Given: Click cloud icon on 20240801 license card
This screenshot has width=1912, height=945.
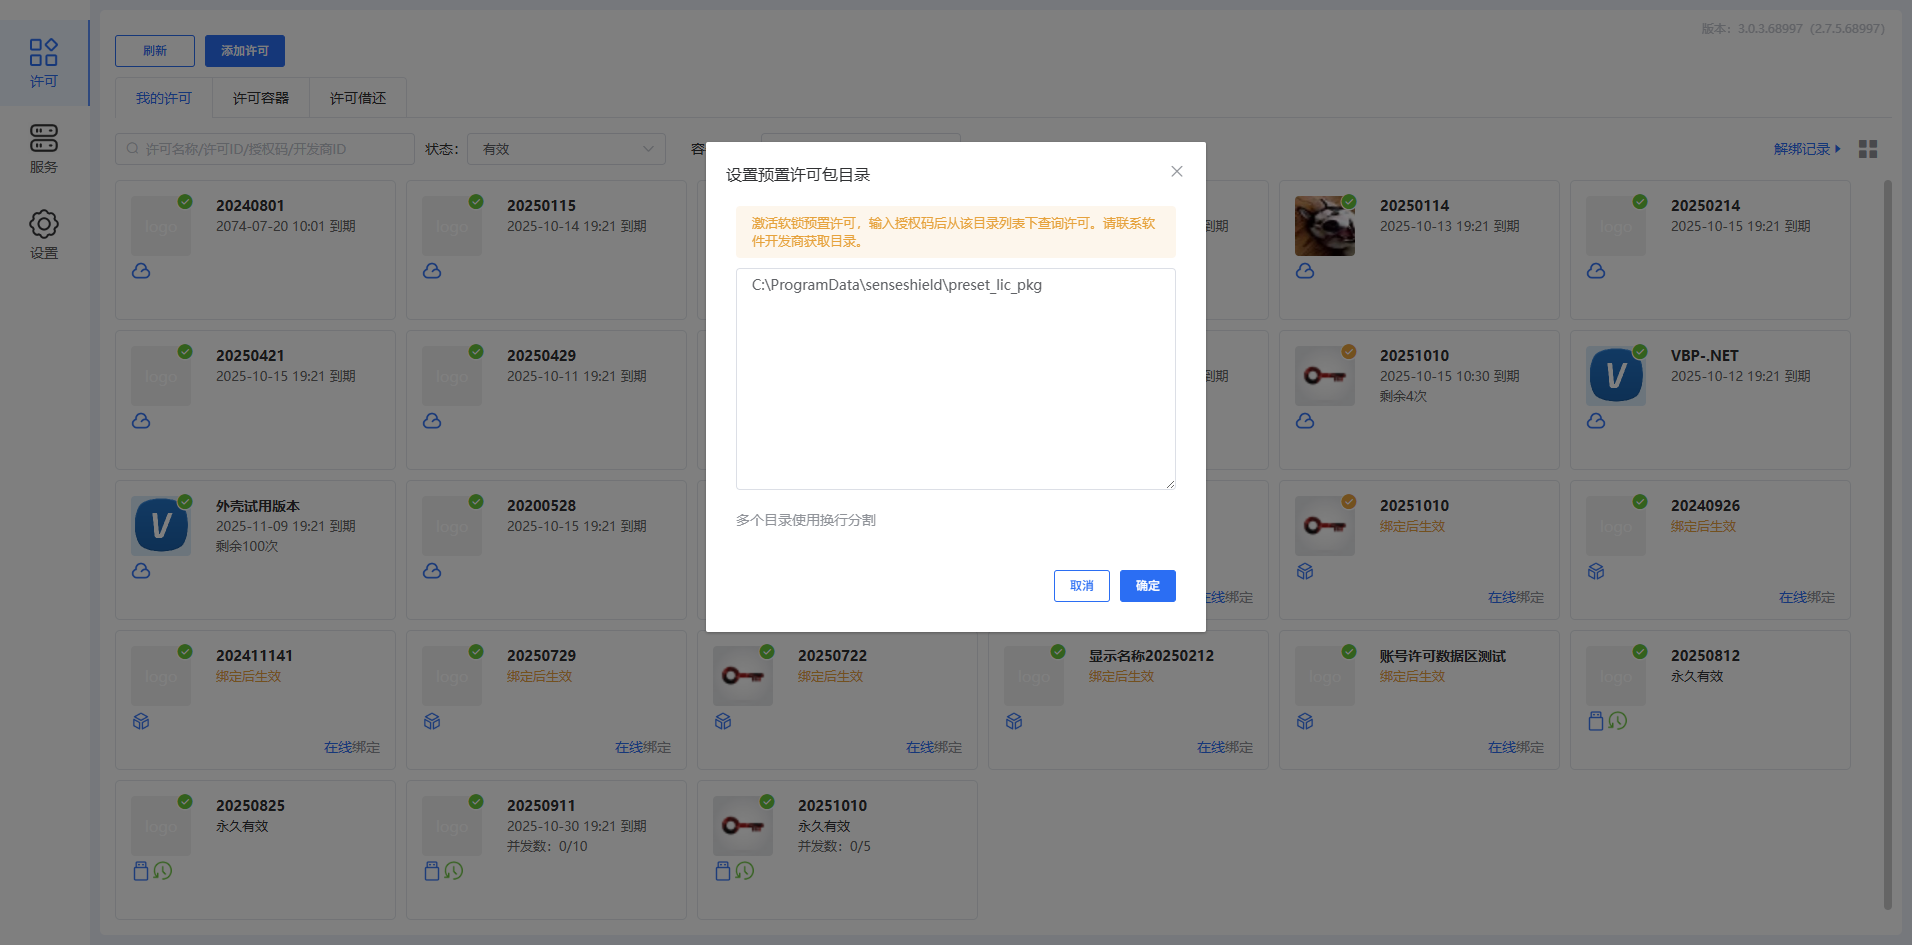Looking at the screenshot, I should [141, 271].
